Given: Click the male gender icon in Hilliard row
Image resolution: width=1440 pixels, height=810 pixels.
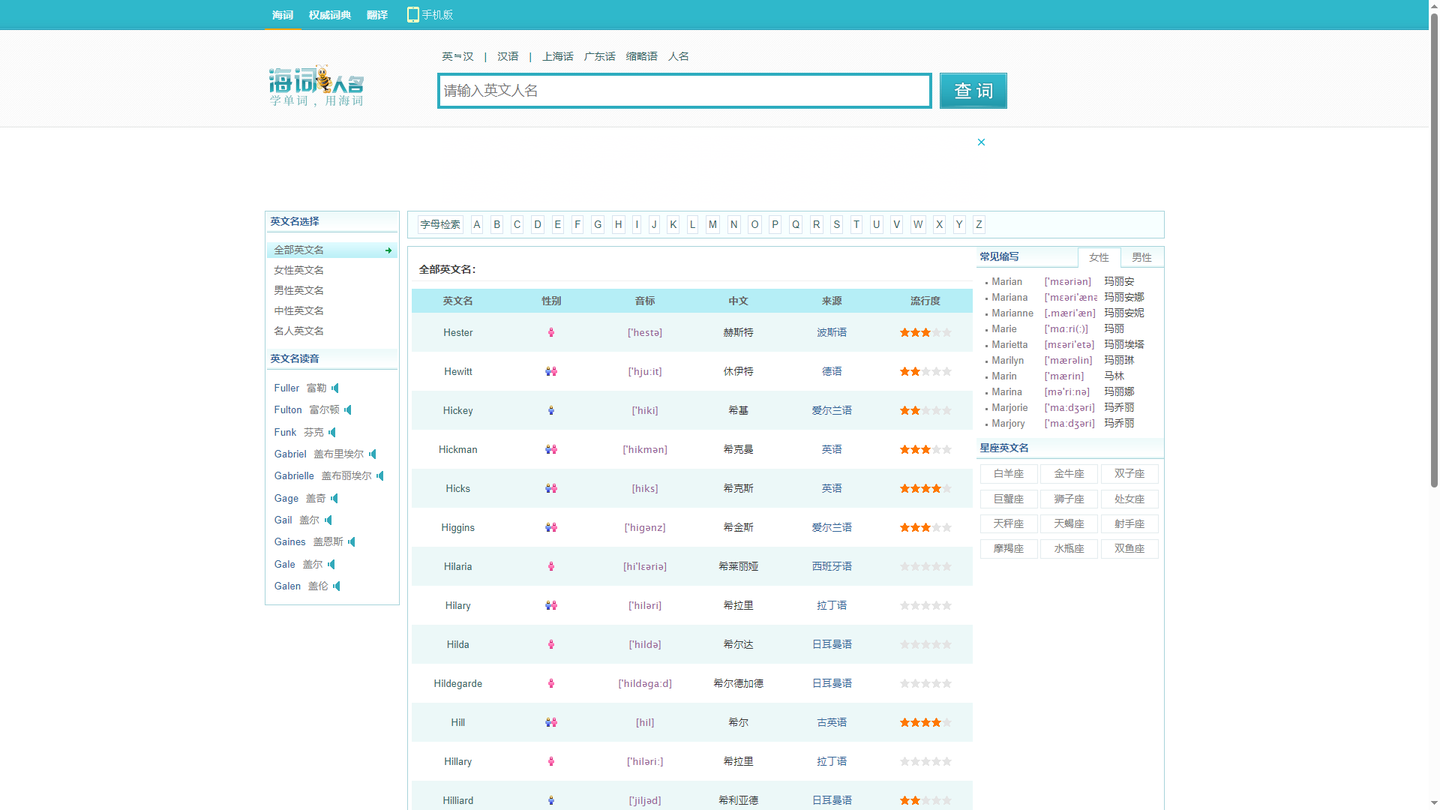Looking at the screenshot, I should point(551,800).
